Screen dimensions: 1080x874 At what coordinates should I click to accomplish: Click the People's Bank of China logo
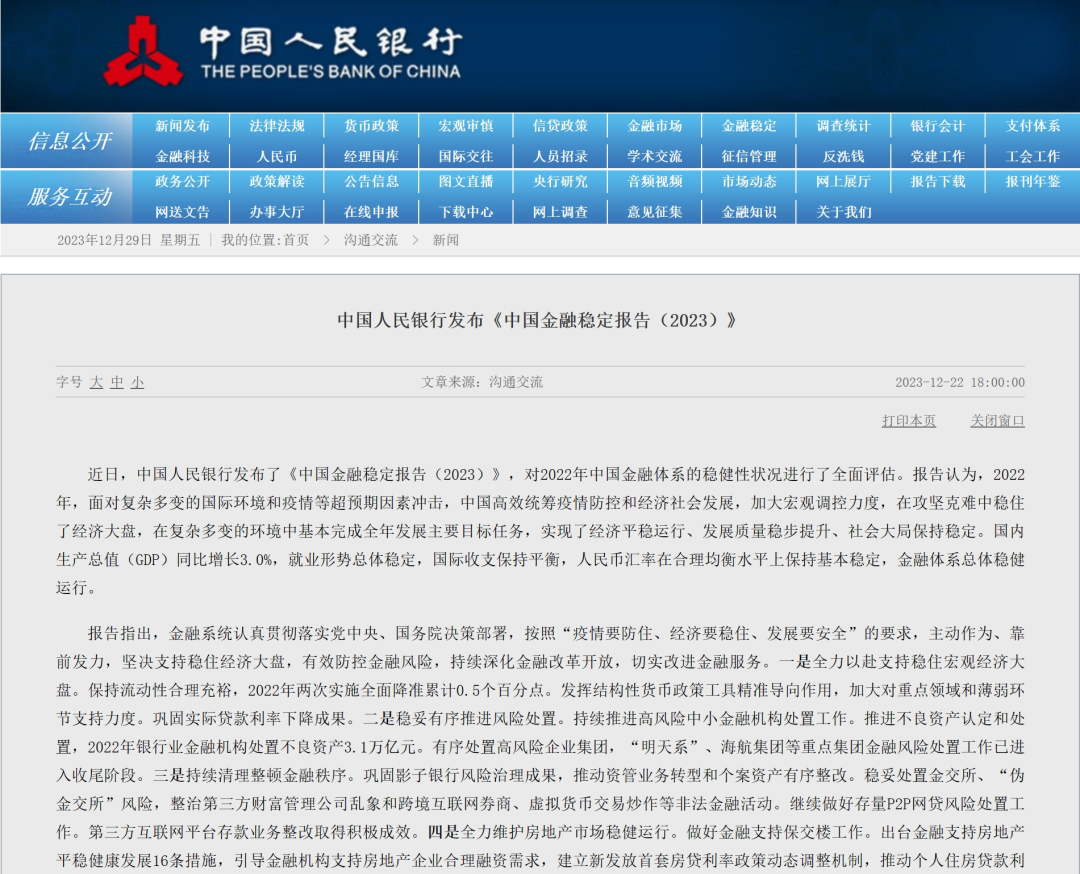282,52
